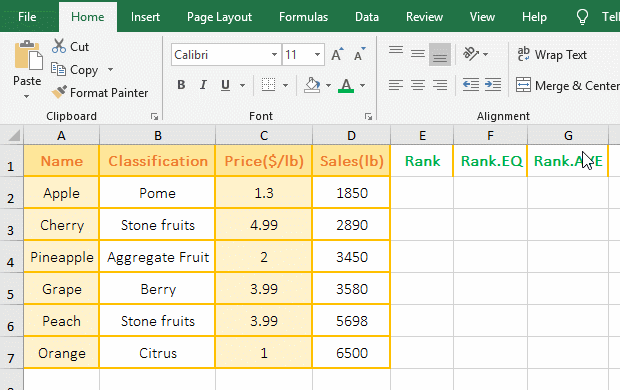Viewport: 620px width, 390px height.
Task: Select row 7 header
Action: coord(11,353)
